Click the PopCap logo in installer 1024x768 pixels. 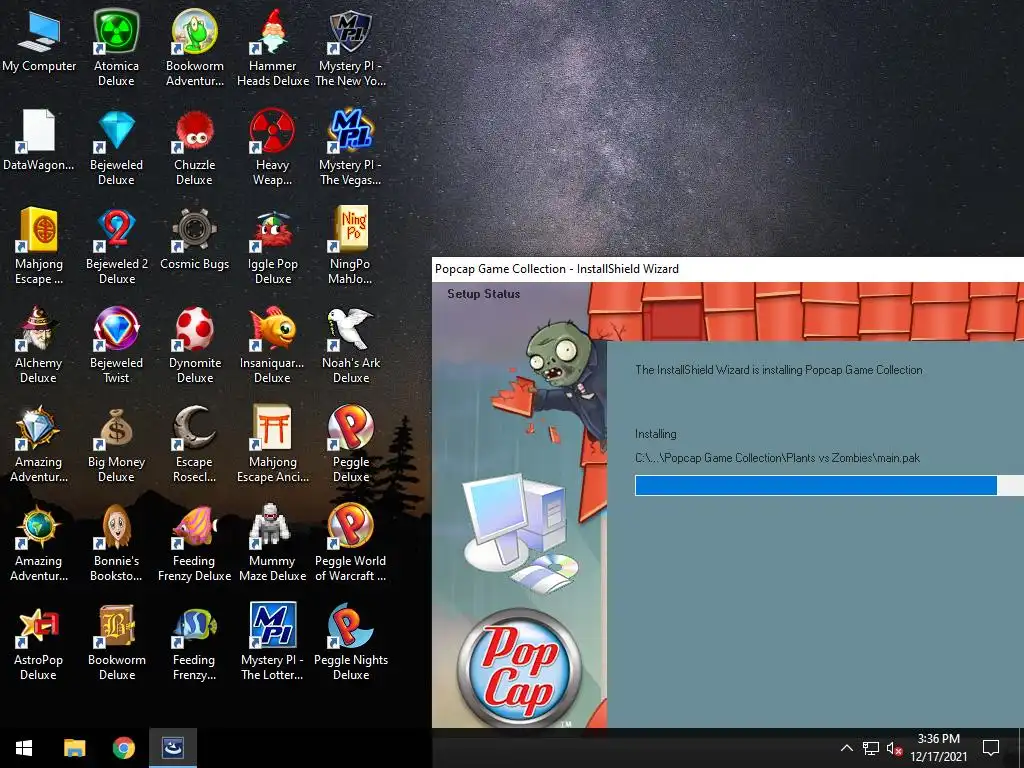click(519, 668)
